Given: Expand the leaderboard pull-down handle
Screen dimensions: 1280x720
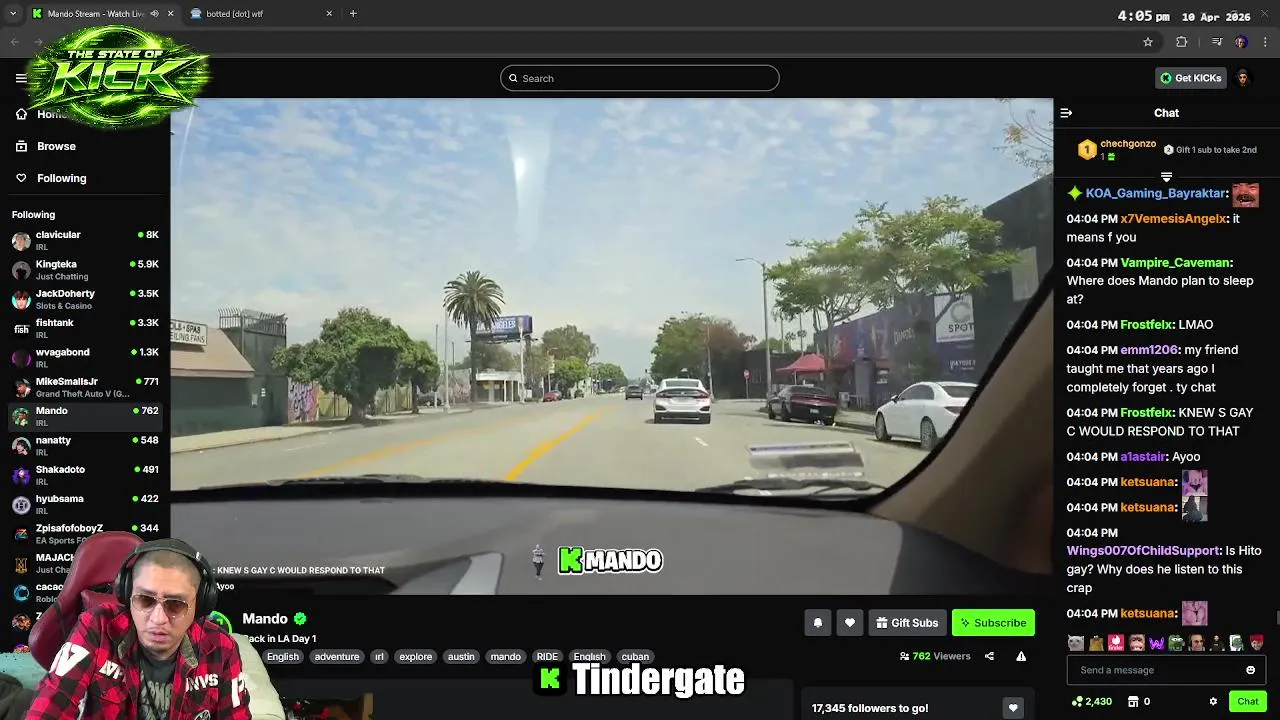Looking at the screenshot, I should pos(1166,177).
